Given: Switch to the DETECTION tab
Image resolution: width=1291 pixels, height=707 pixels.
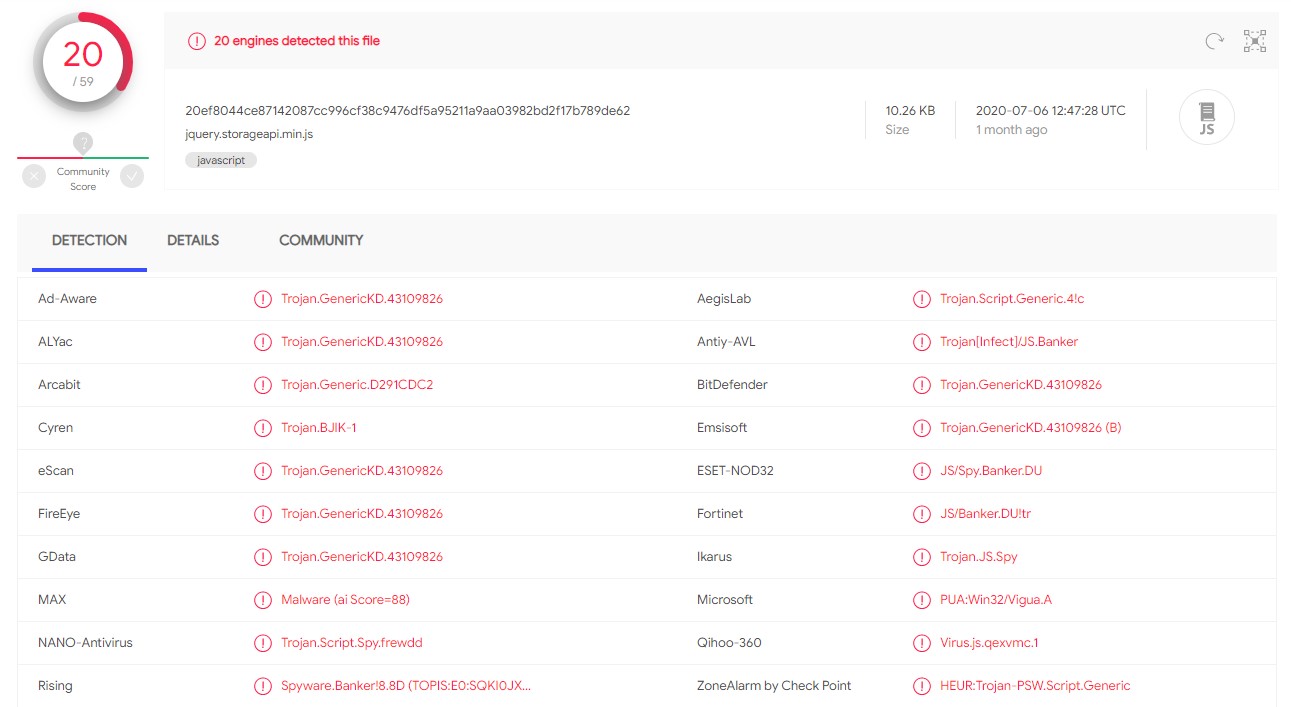Looking at the screenshot, I should point(89,241).
